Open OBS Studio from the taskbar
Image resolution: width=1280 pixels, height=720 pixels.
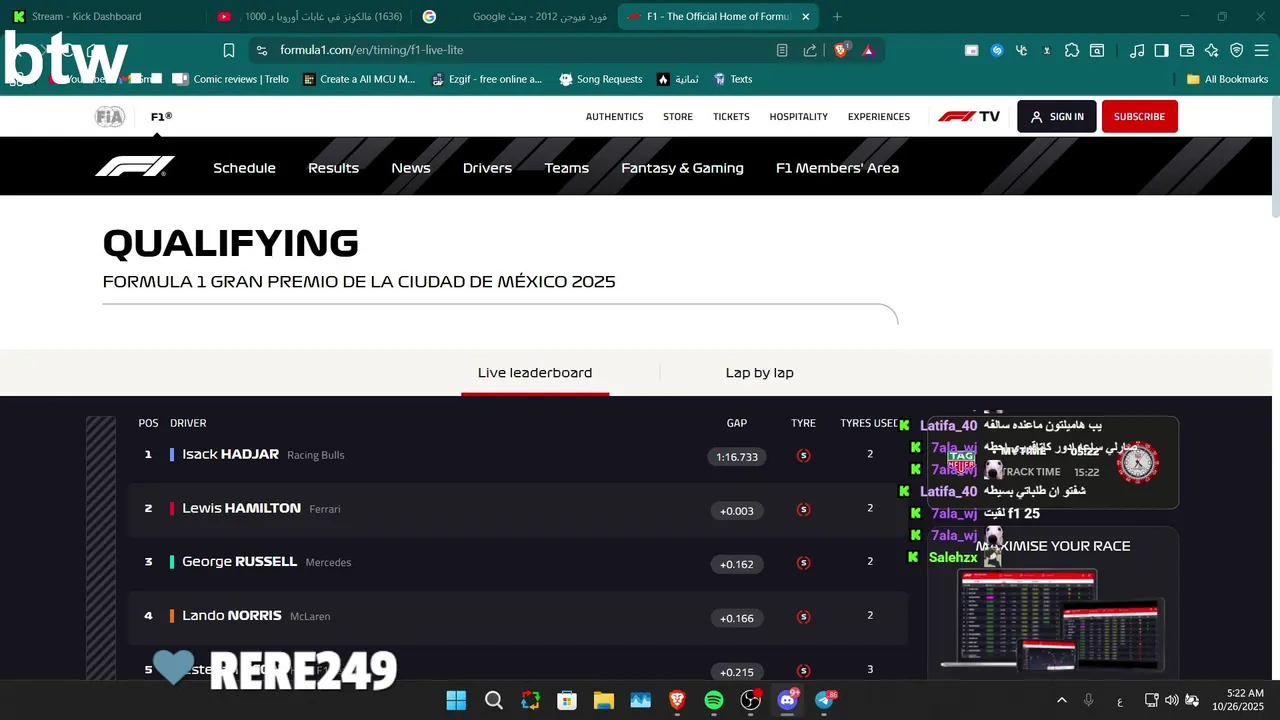click(750, 700)
